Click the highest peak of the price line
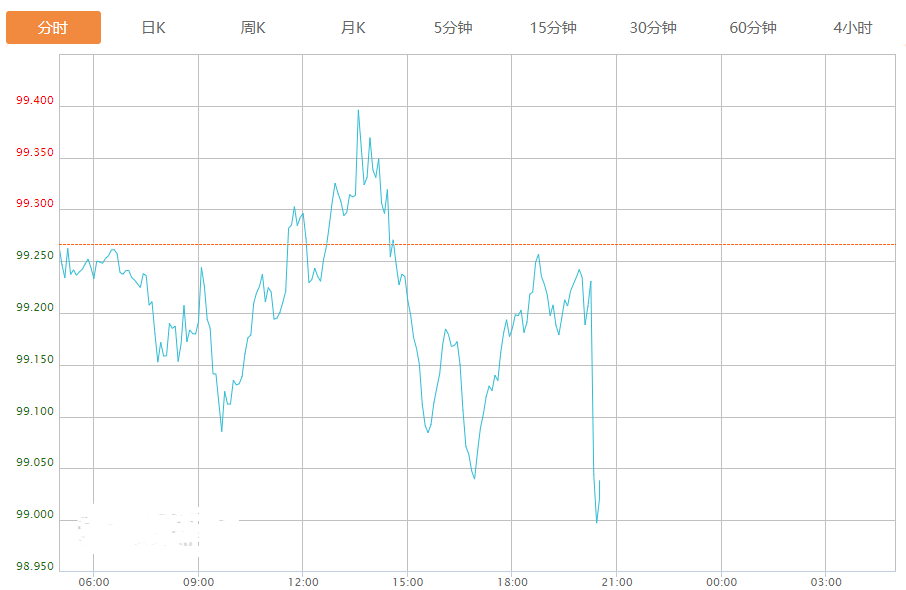Image resolution: width=906 pixels, height=590 pixels. pos(358,111)
